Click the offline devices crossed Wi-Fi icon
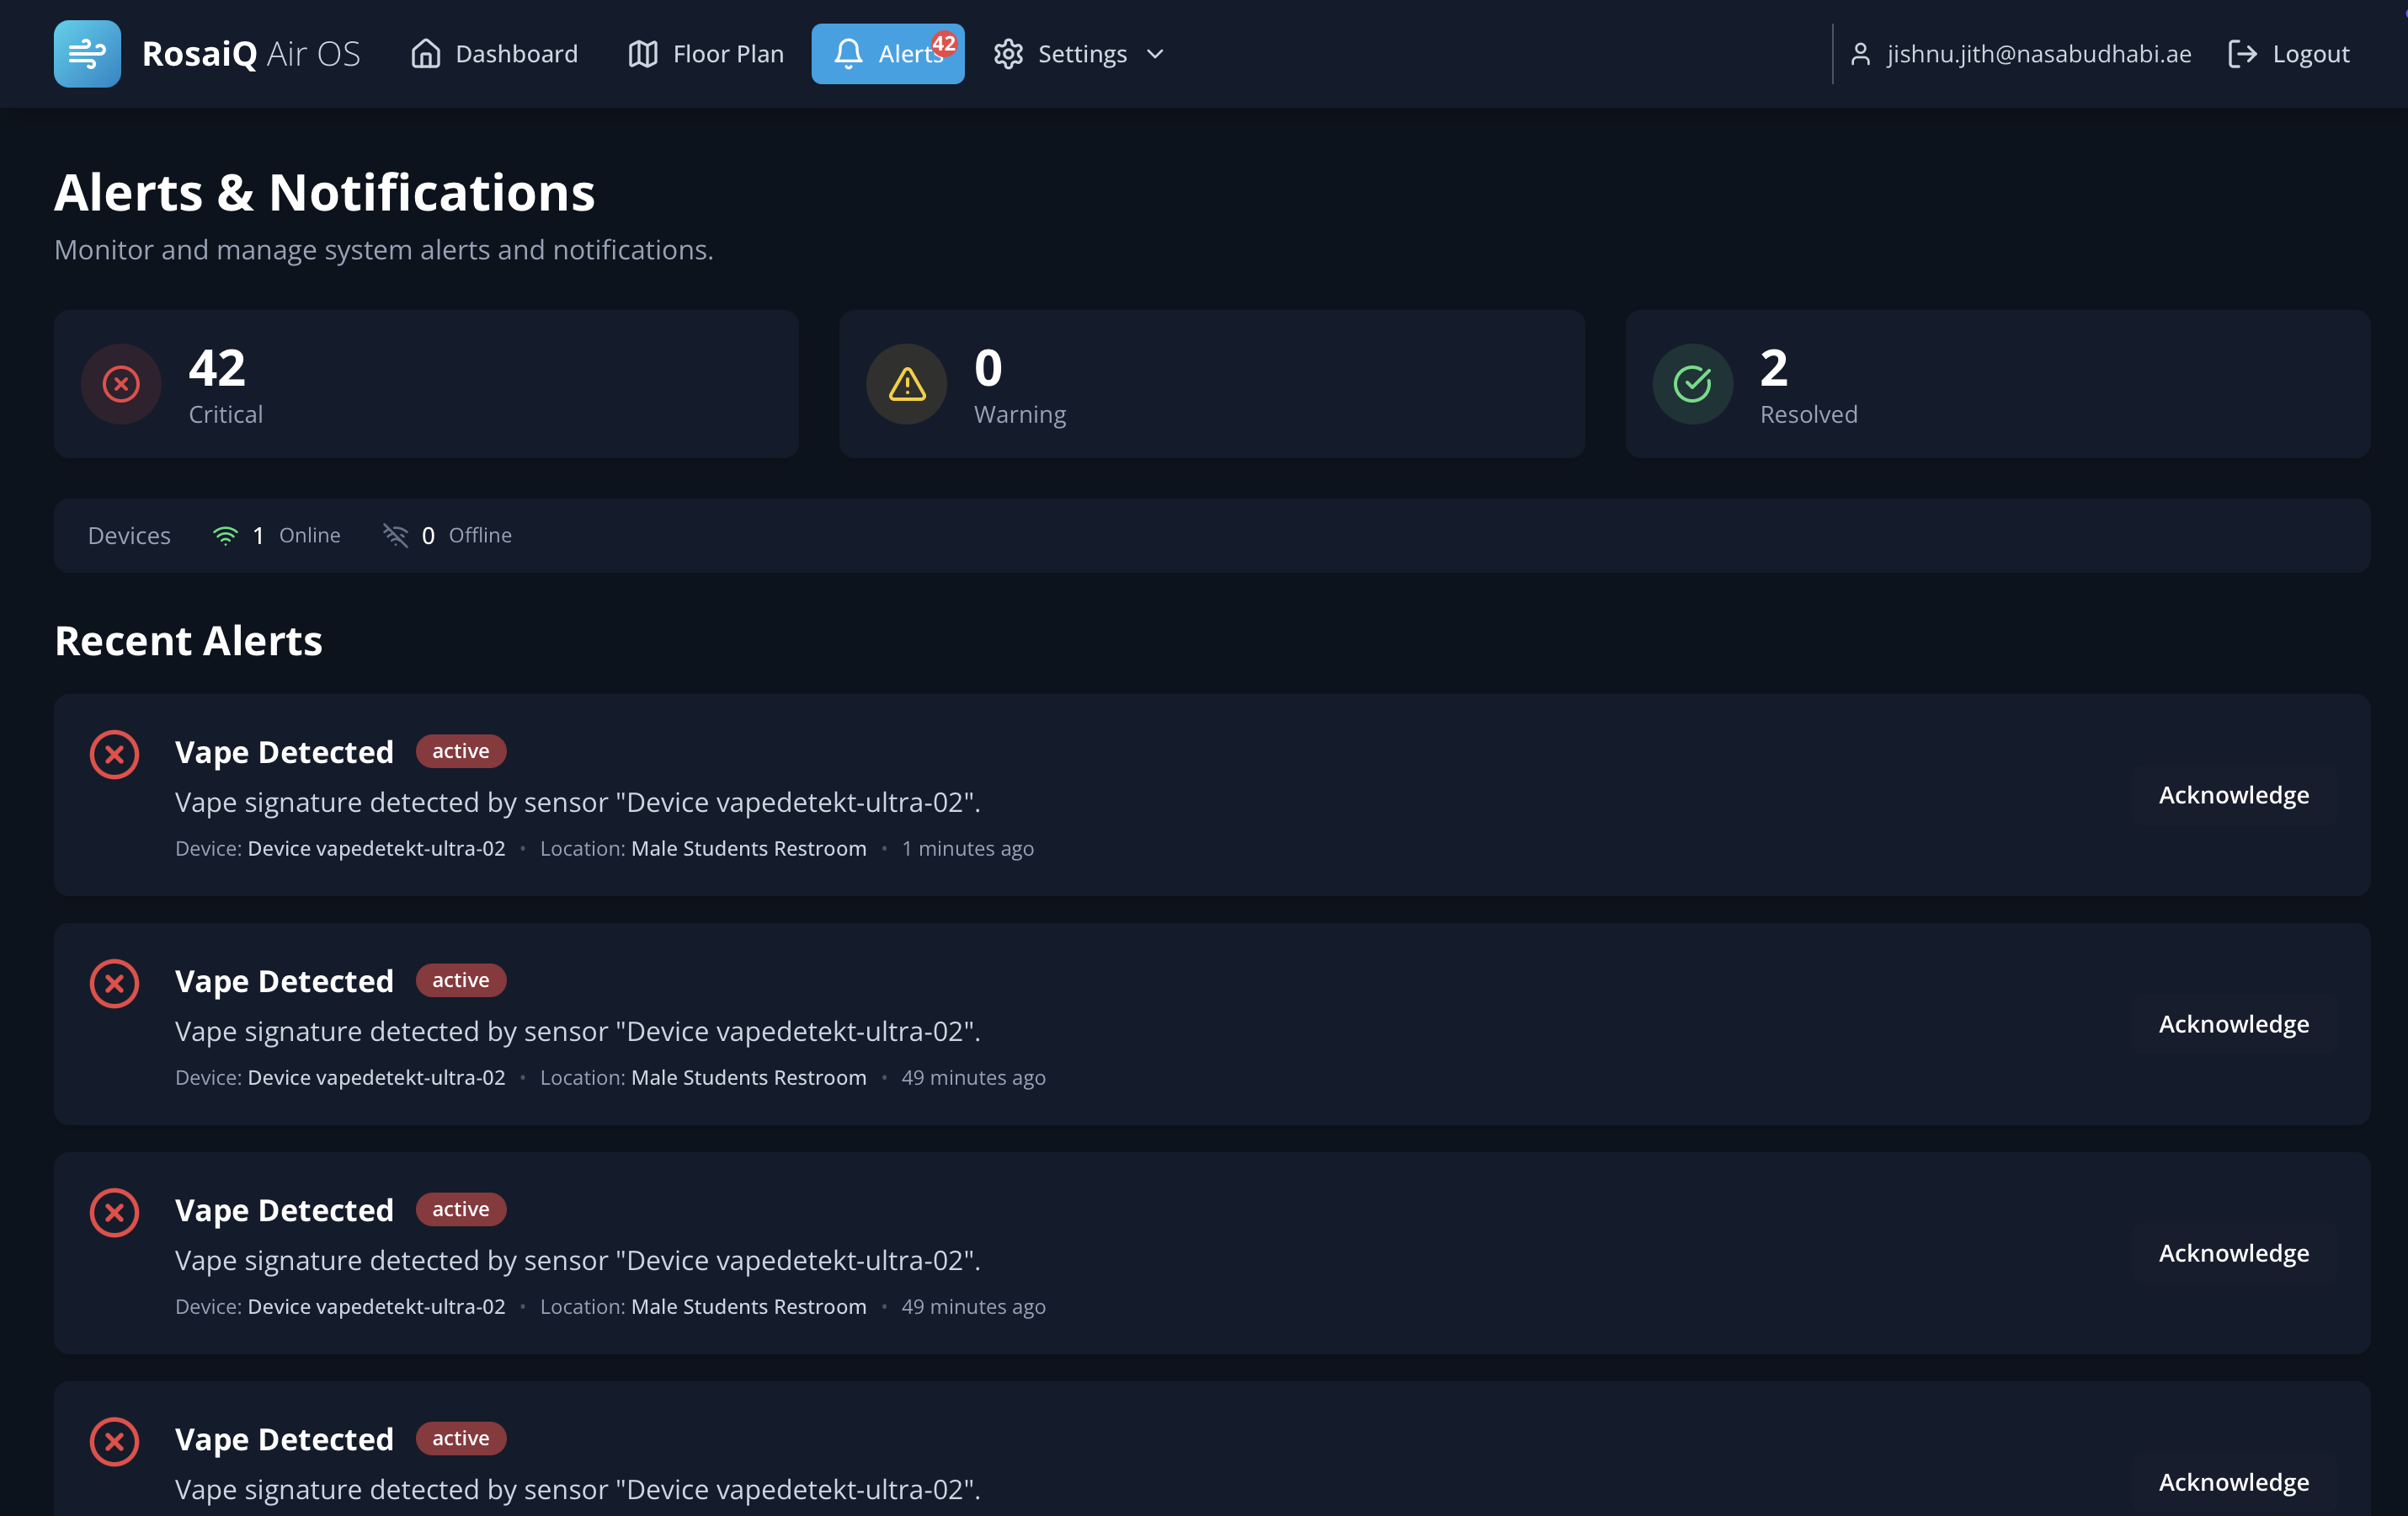Viewport: 2408px width, 1516px height. pos(396,535)
